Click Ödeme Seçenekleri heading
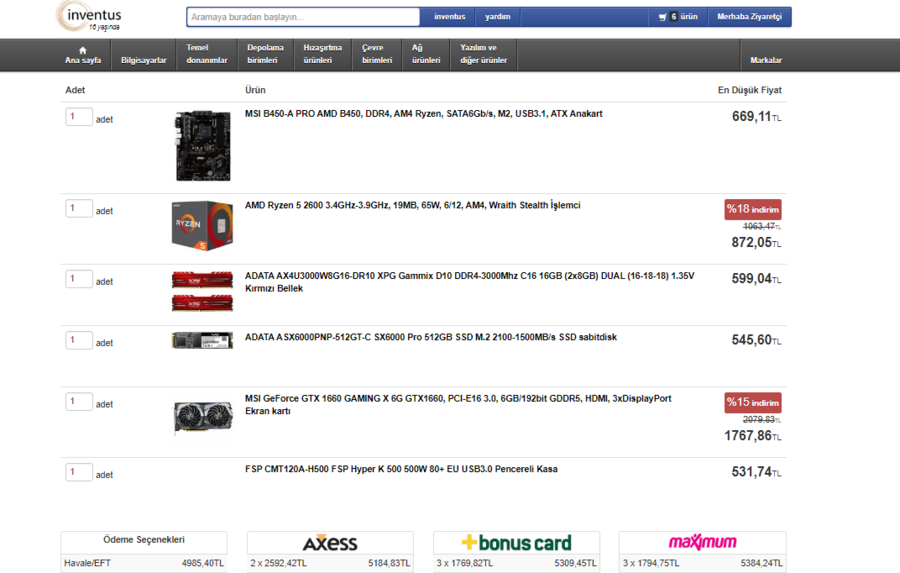Image resolution: width=900 pixels, height=573 pixels. pyautogui.click(x=144, y=540)
